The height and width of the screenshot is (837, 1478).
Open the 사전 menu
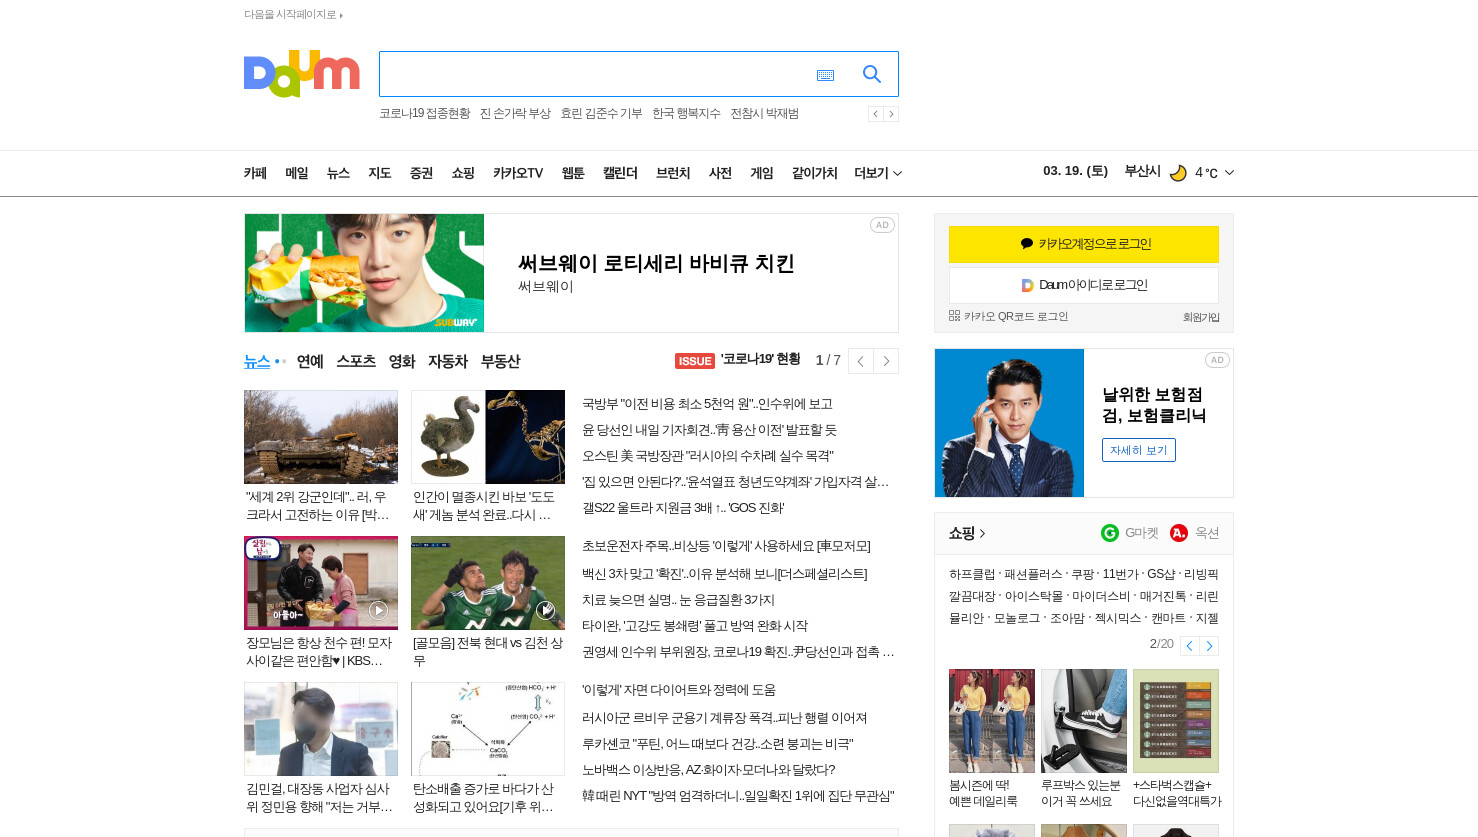721,173
